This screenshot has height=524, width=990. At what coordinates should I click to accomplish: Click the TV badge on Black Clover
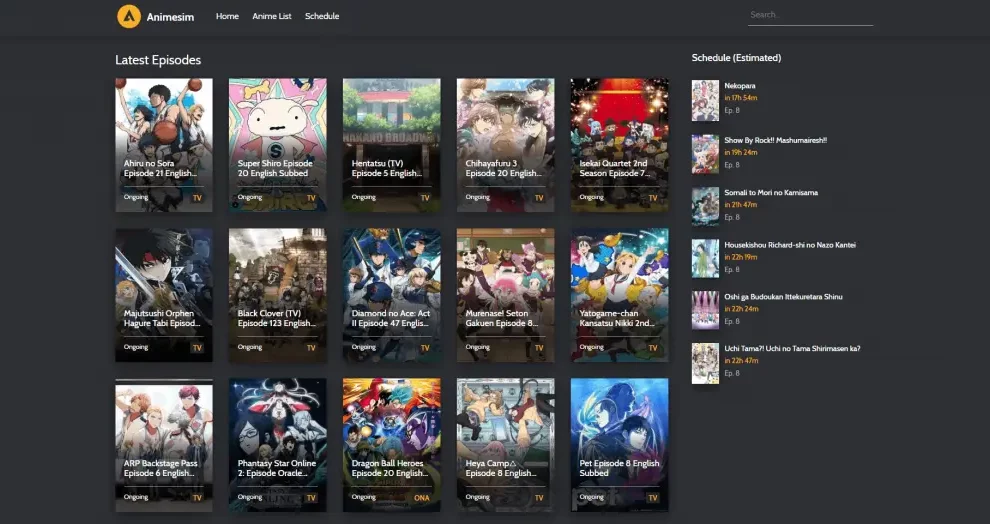pos(311,348)
